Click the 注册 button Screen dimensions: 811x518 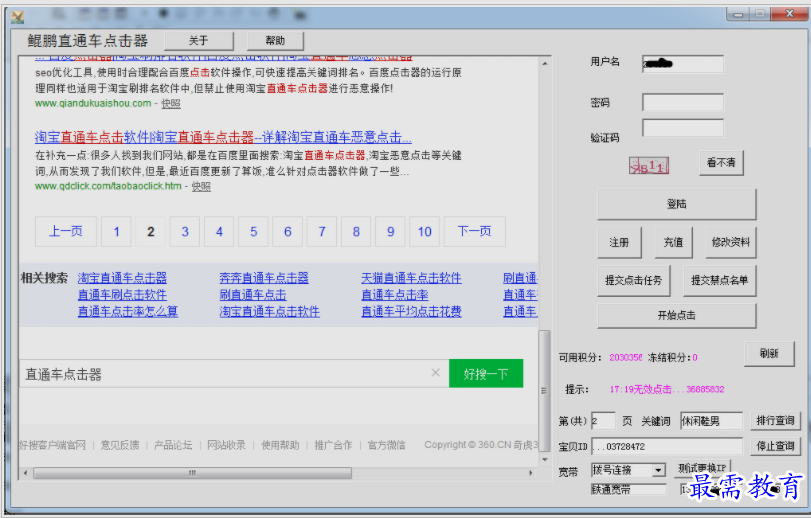[x=619, y=242]
